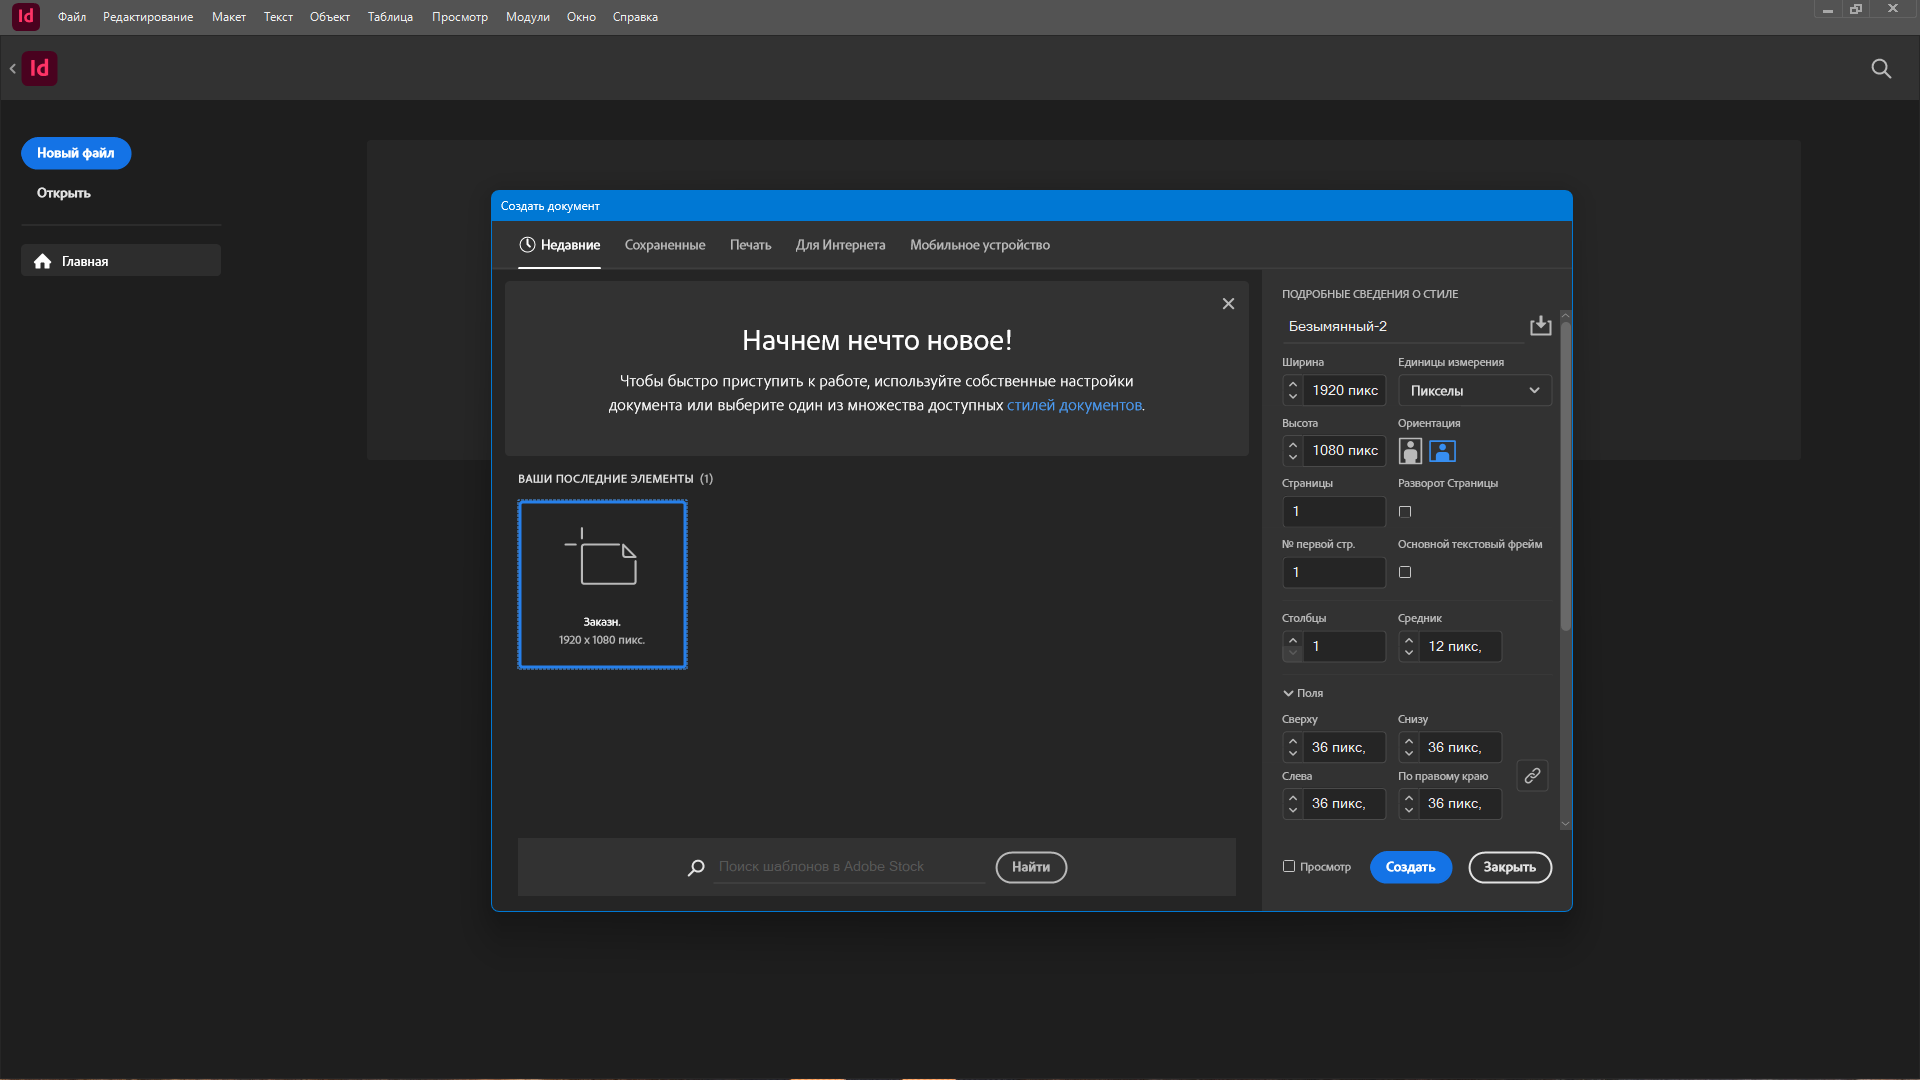Viewport: 1920px width, 1080px height.
Task: Select the 1920 x 1080 recent preset thumbnail
Action: point(602,584)
